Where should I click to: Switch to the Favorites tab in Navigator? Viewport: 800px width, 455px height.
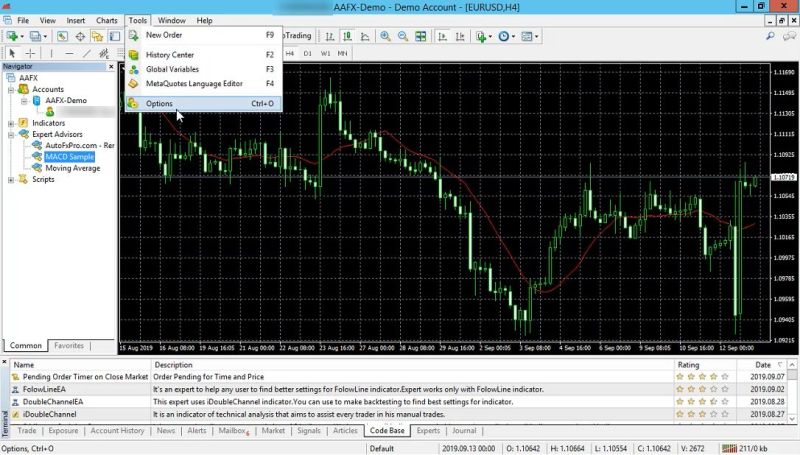(70, 345)
